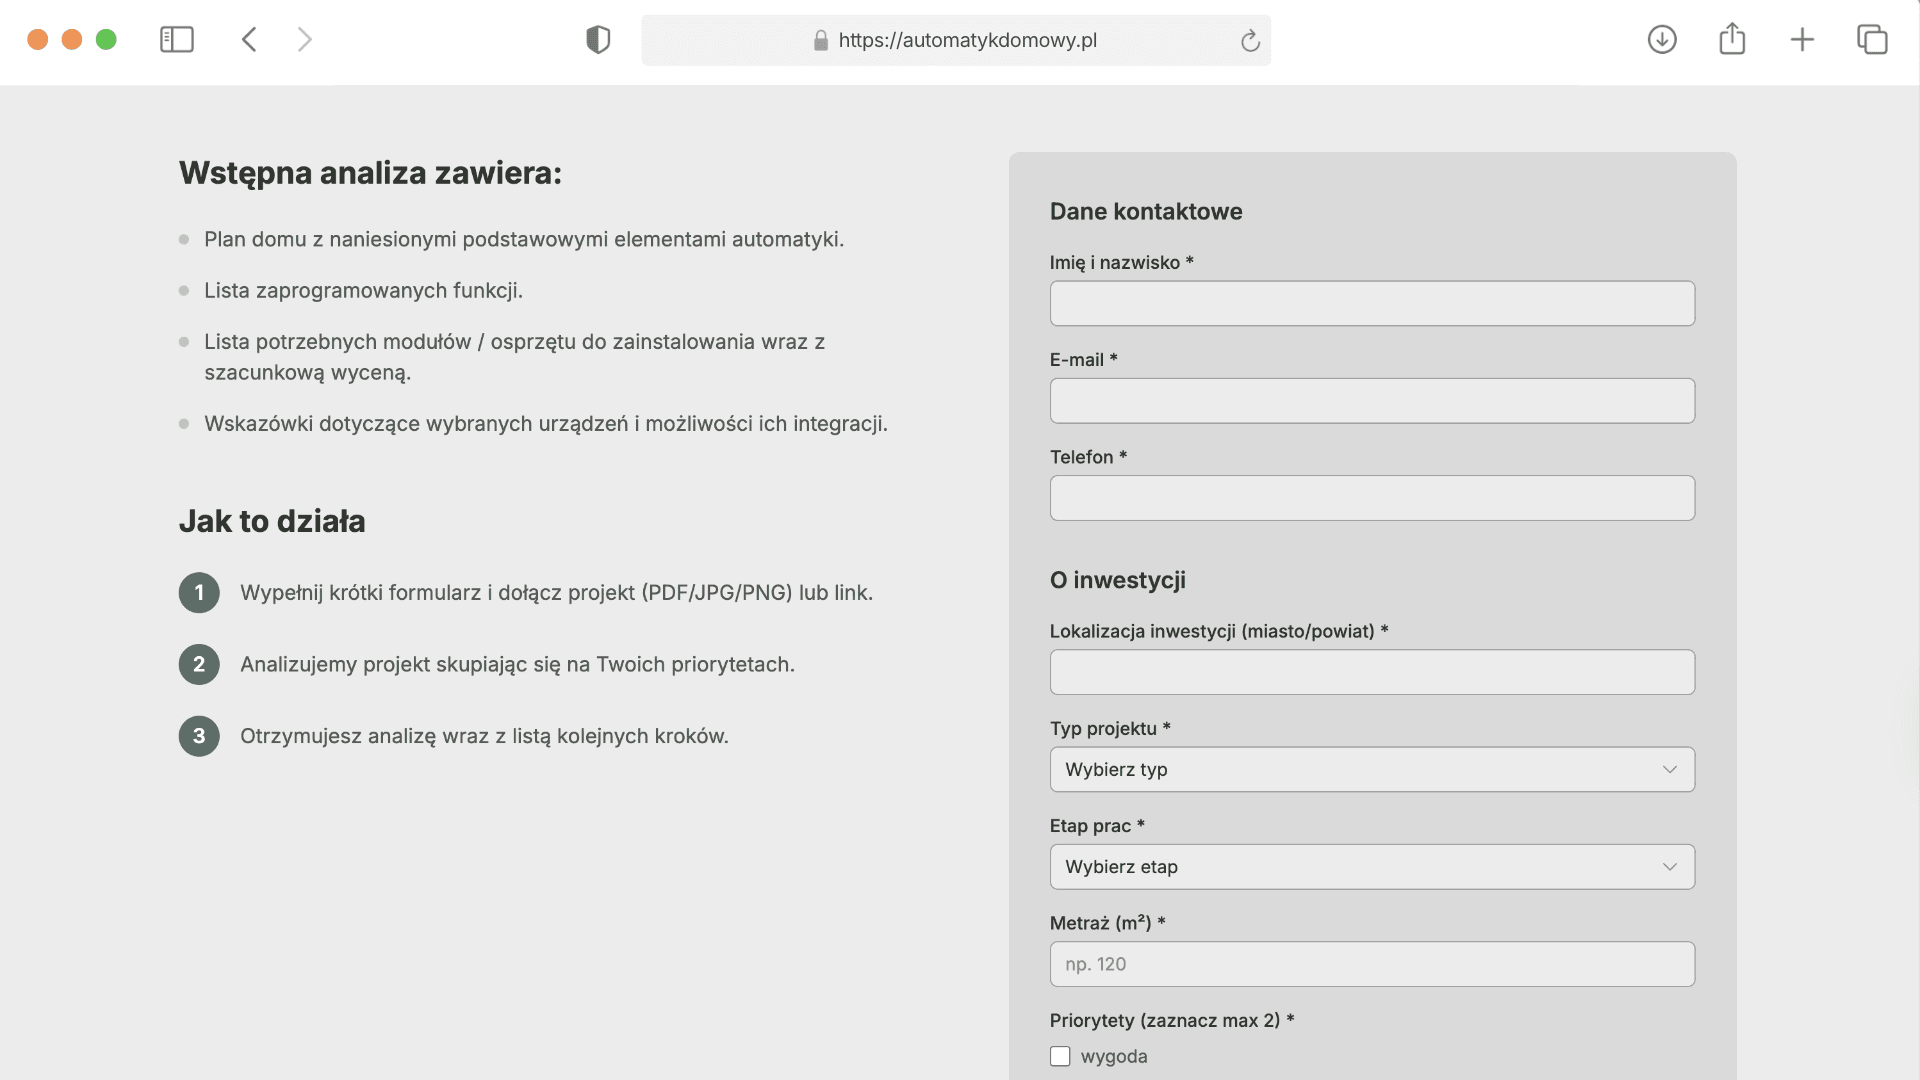Open the downloads icon
This screenshot has width=1920, height=1080.
[x=1662, y=40]
